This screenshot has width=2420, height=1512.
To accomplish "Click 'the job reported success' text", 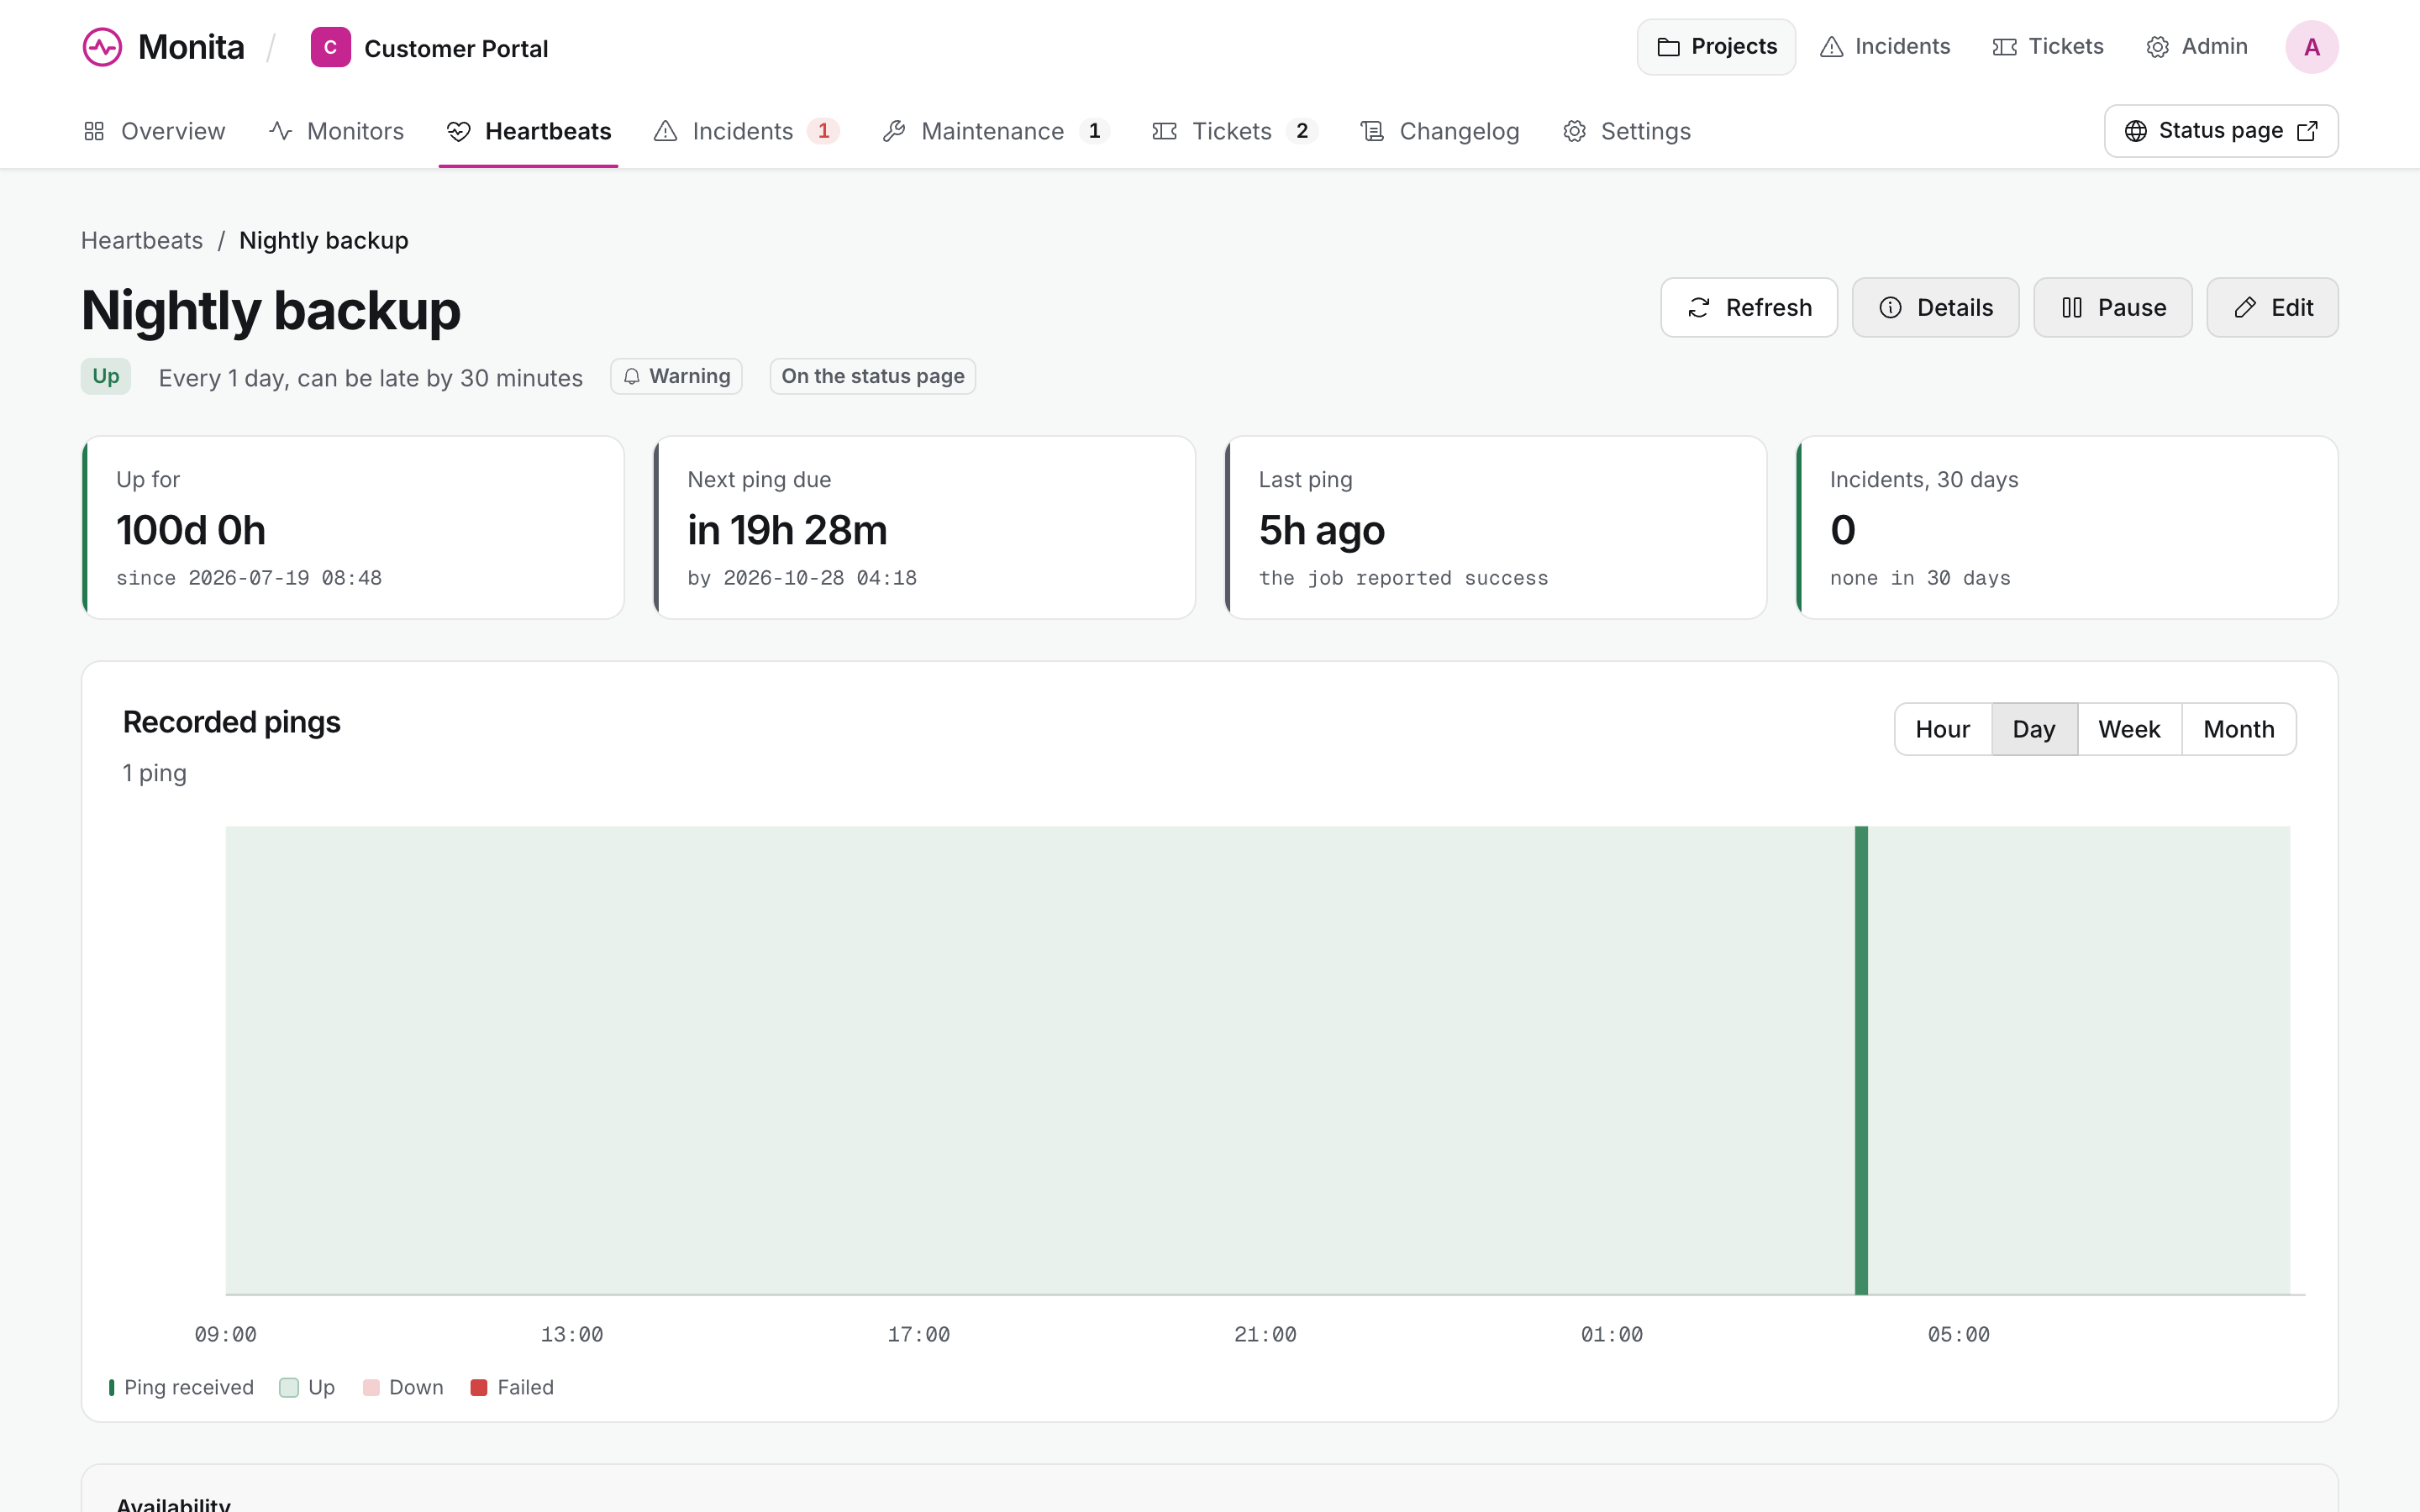I will pyautogui.click(x=1403, y=578).
